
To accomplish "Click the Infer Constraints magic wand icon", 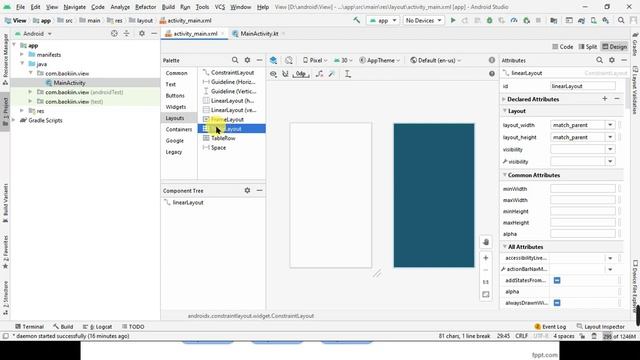I will (332, 74).
